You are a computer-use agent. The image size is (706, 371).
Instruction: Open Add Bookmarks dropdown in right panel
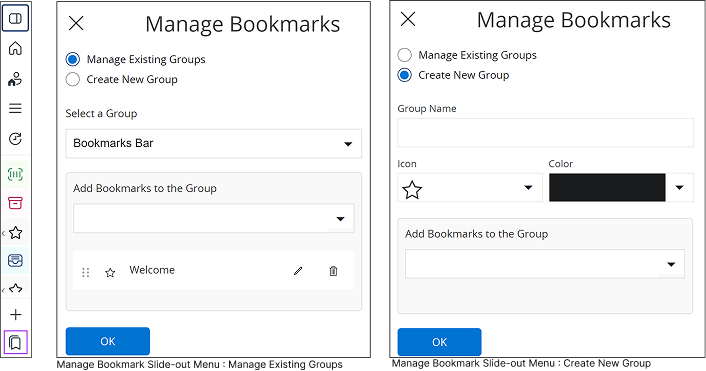tap(545, 264)
